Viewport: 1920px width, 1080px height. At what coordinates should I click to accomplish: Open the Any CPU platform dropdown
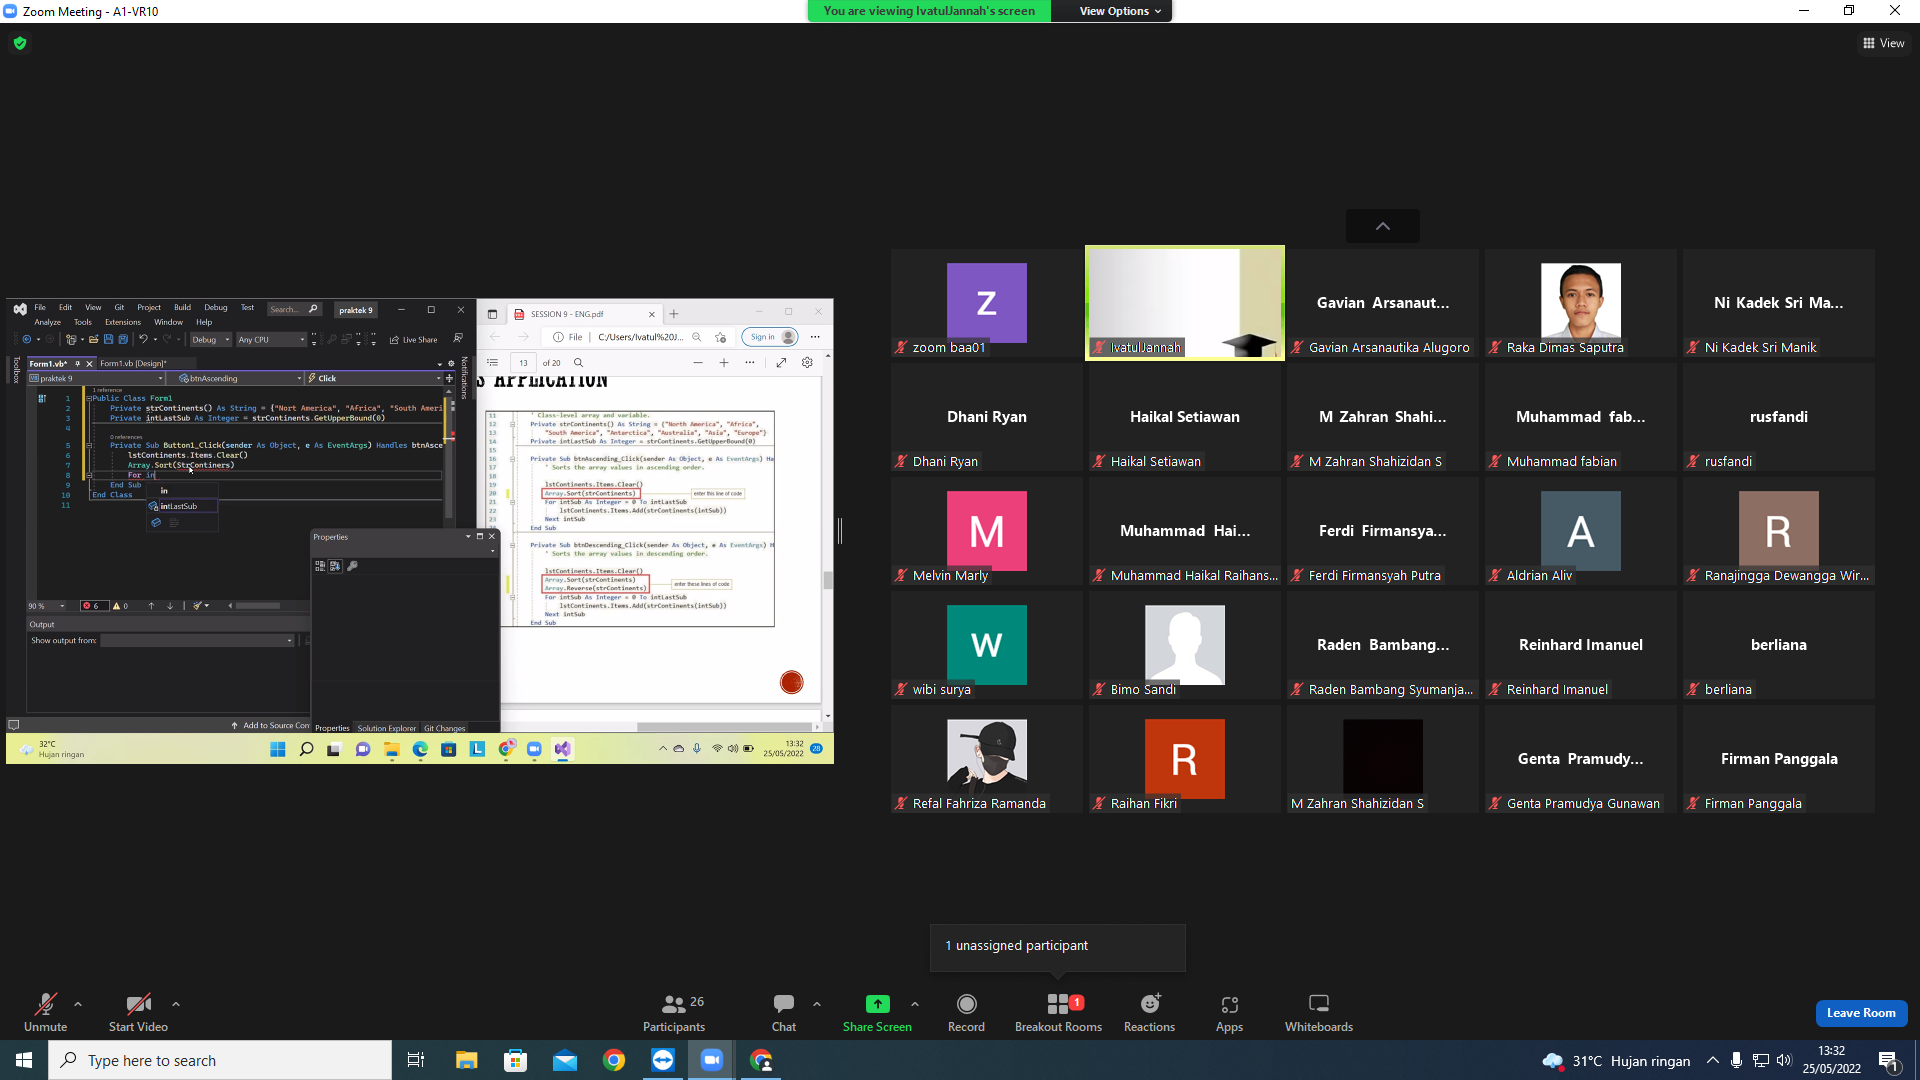pos(270,340)
